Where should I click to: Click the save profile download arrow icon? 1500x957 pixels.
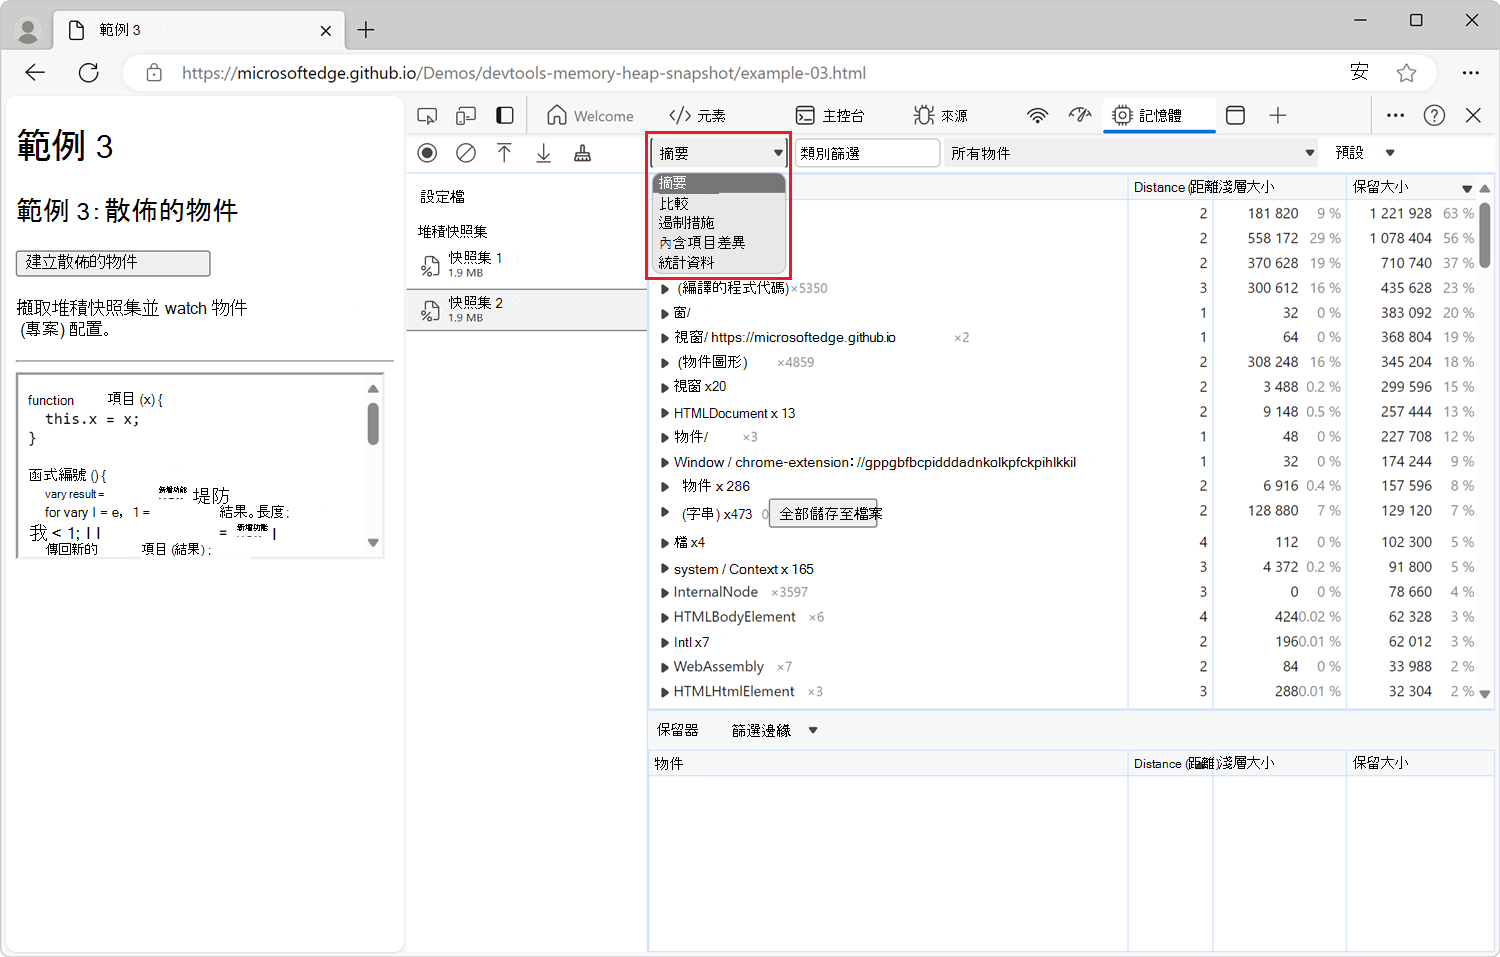(543, 153)
